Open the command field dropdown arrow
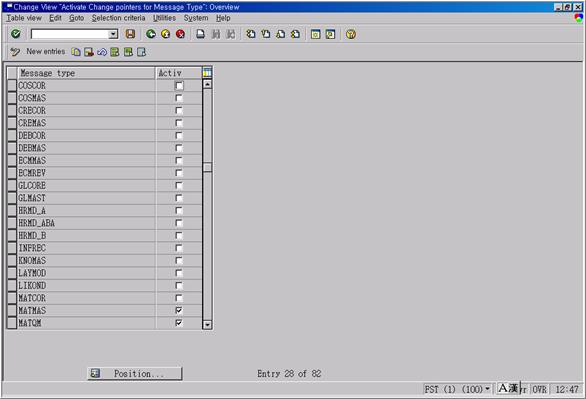 point(113,34)
